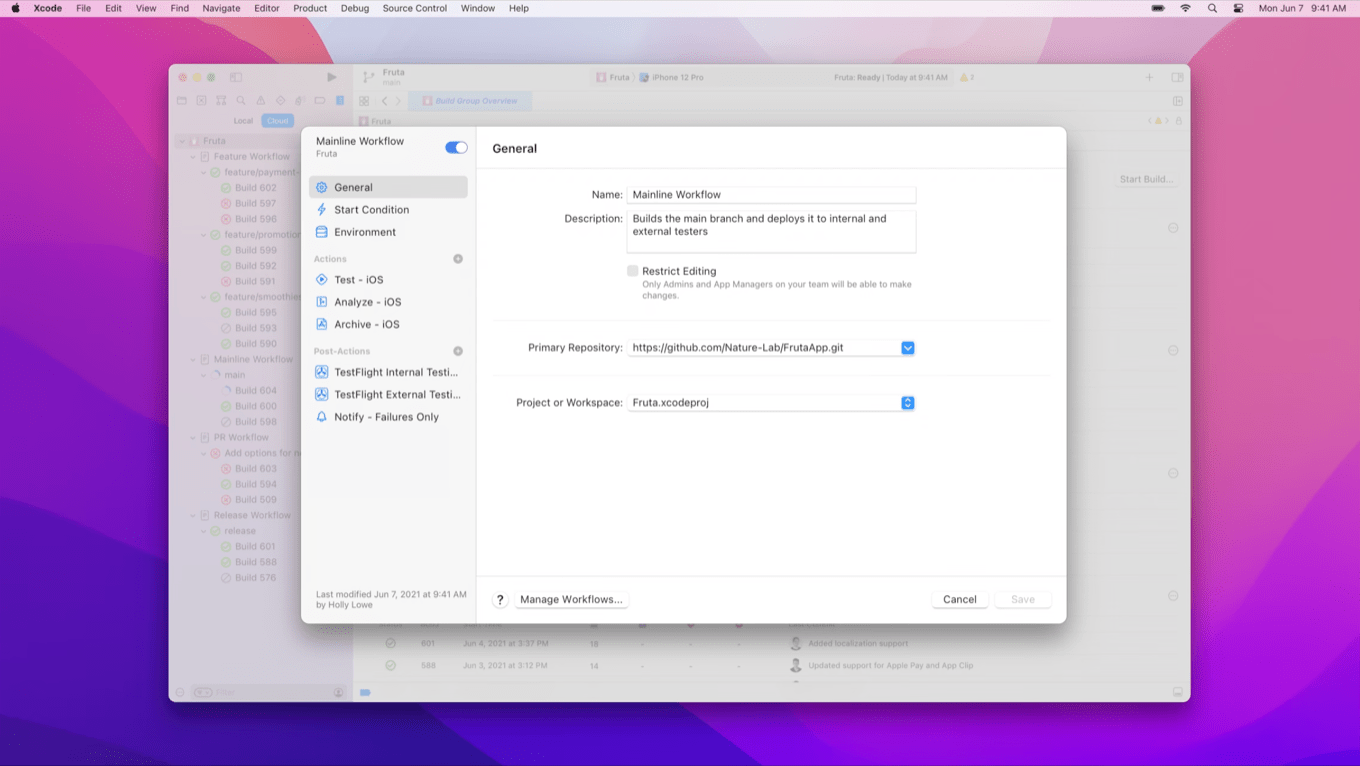Click the plus Library button in Xcode toolbar
1360x766 pixels.
coord(1149,77)
